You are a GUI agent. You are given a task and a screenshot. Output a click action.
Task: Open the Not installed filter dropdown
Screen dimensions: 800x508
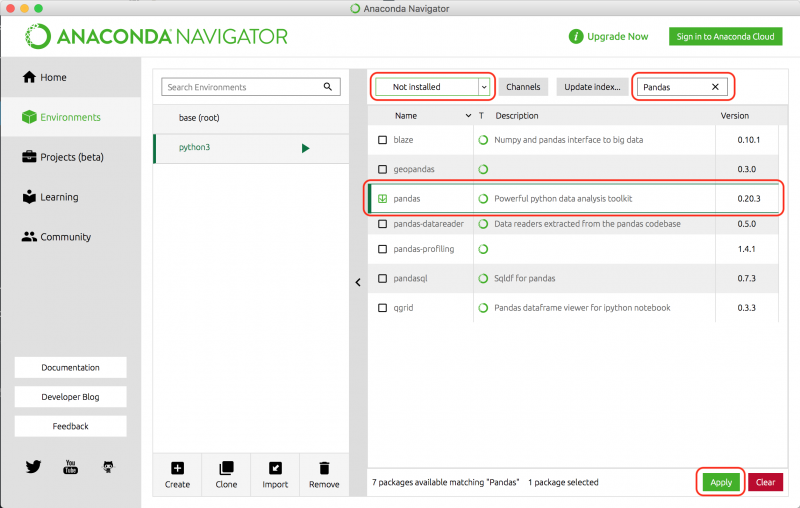coord(433,87)
